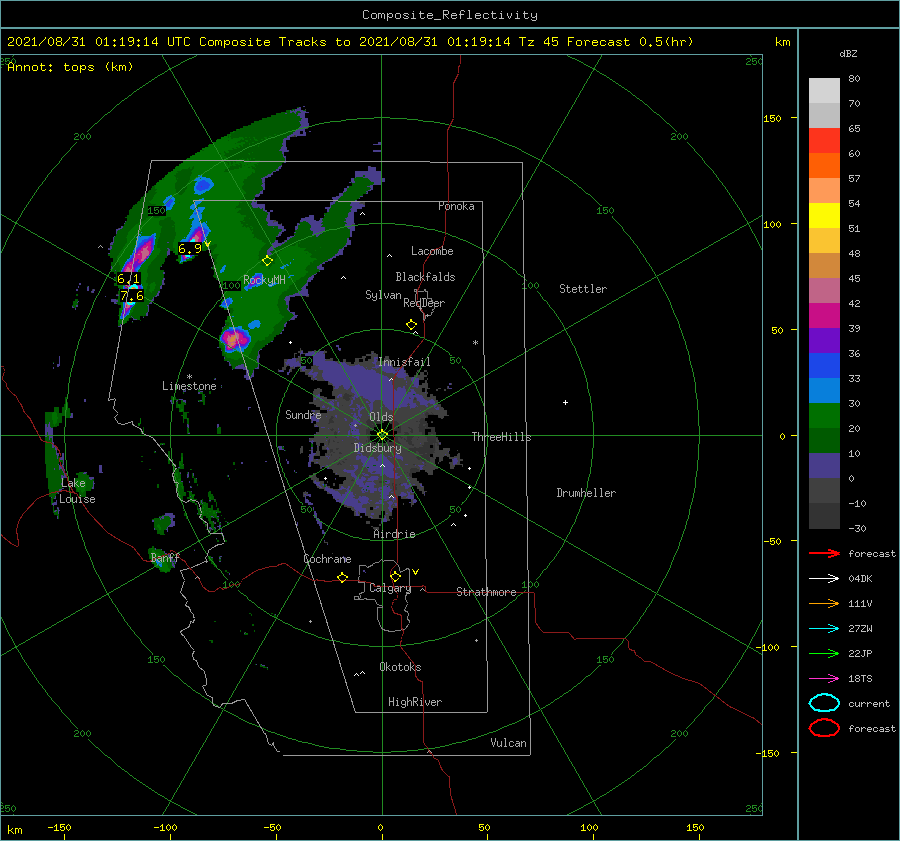Select the magenta 39-42 dBZ swatch
Viewport: 900px width, 841px height.
pyautogui.click(x=824, y=316)
